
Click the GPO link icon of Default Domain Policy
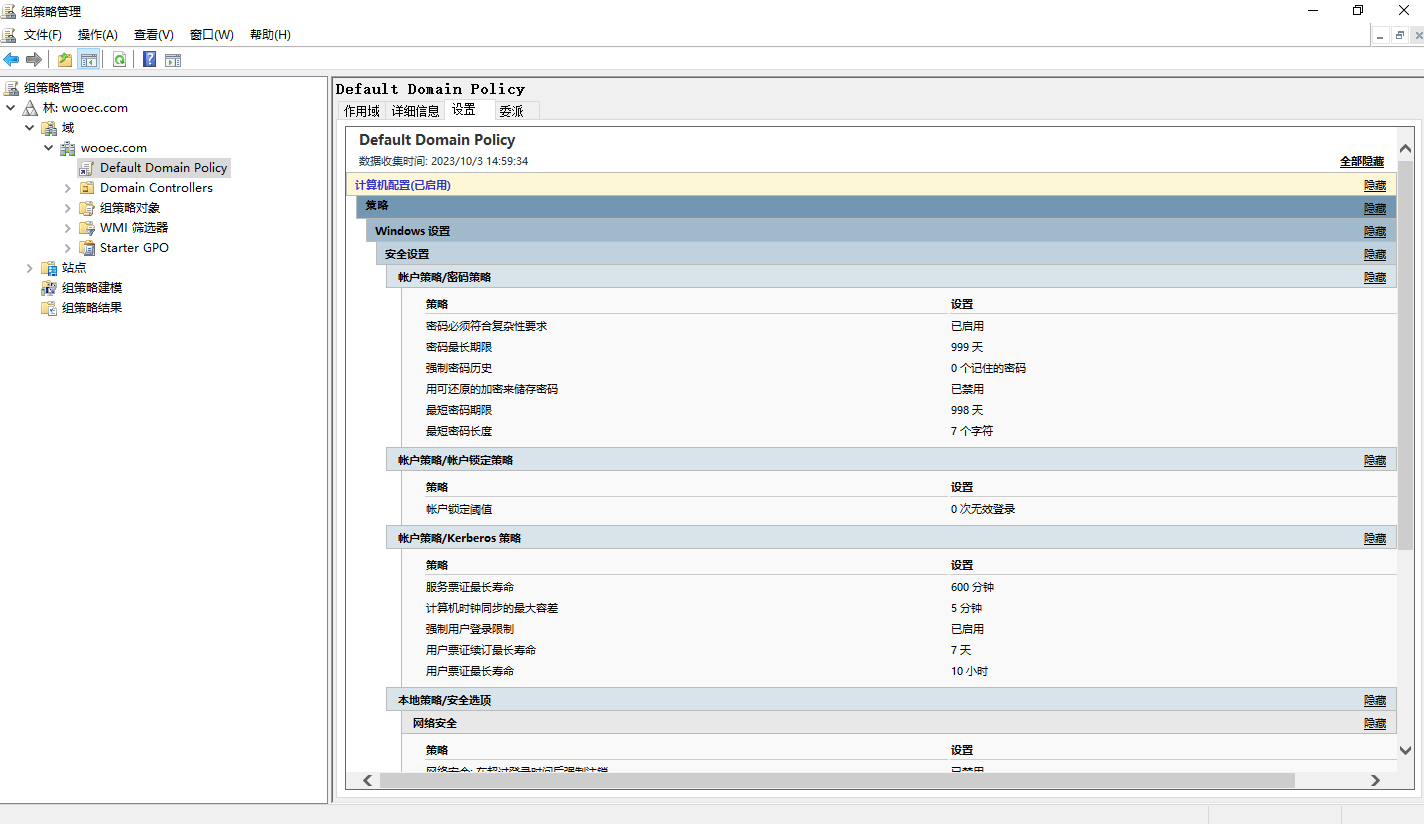tap(87, 167)
